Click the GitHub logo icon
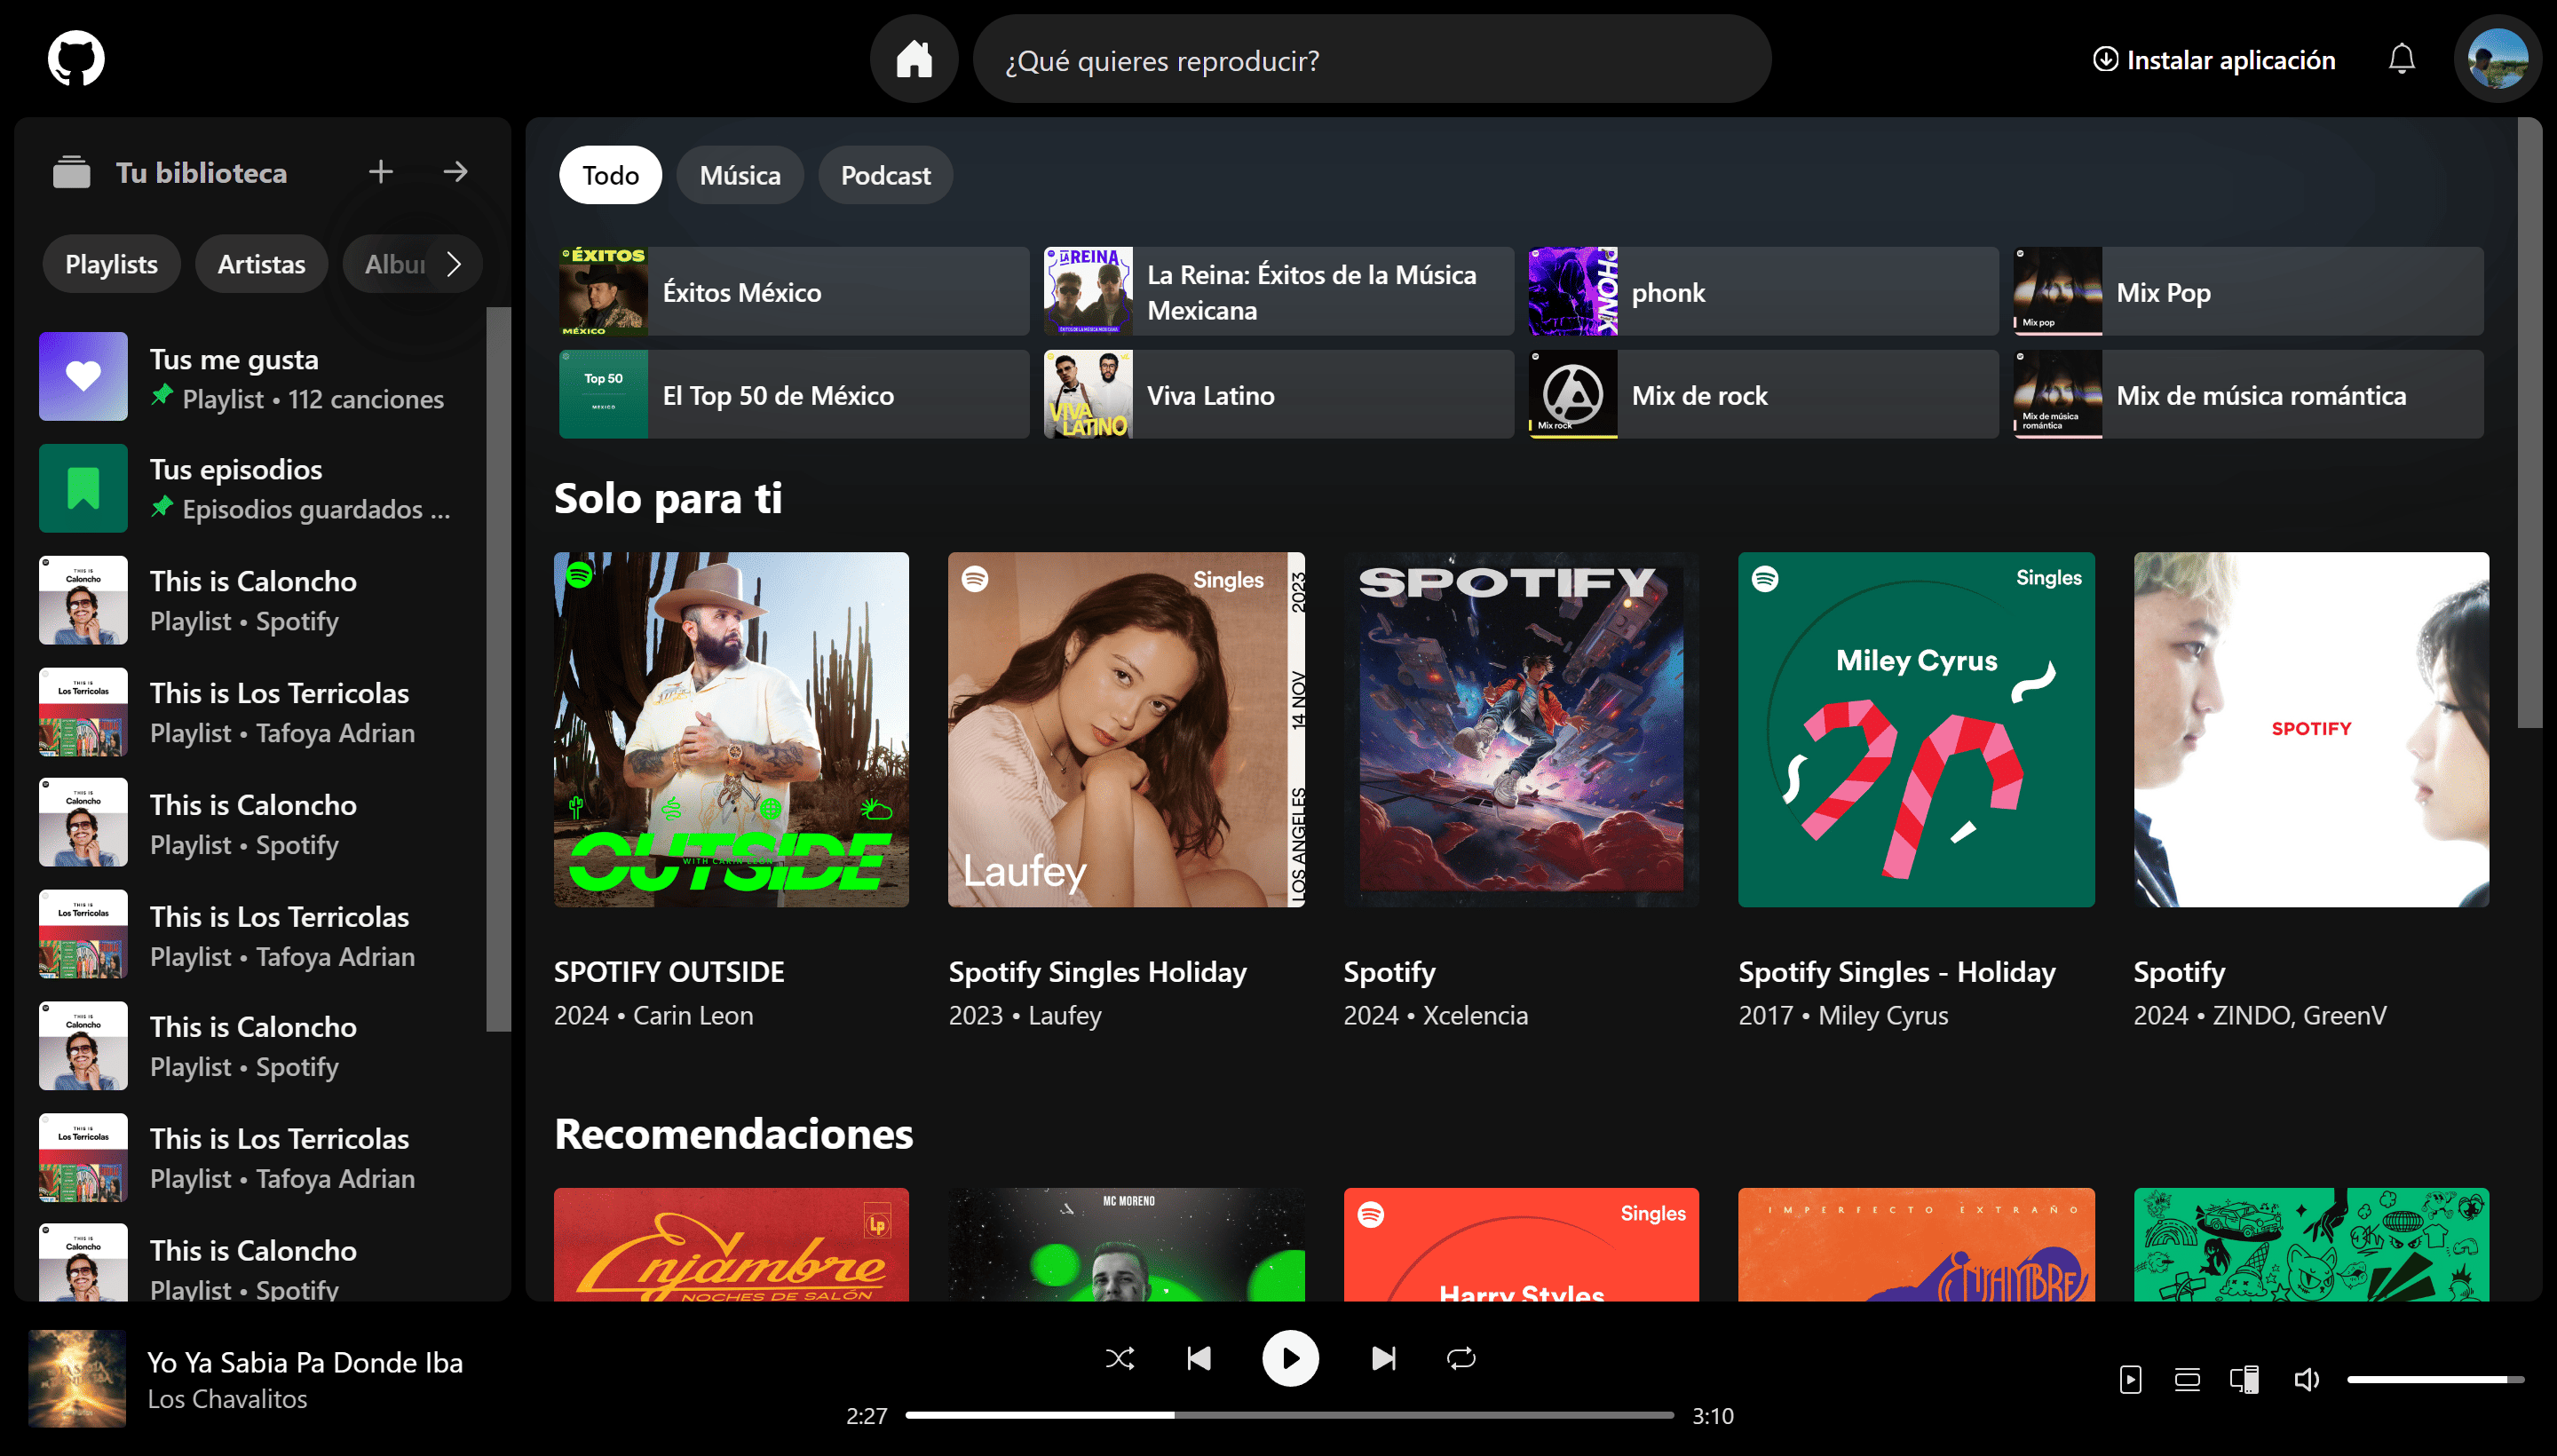The image size is (2557, 1456). [x=76, y=59]
